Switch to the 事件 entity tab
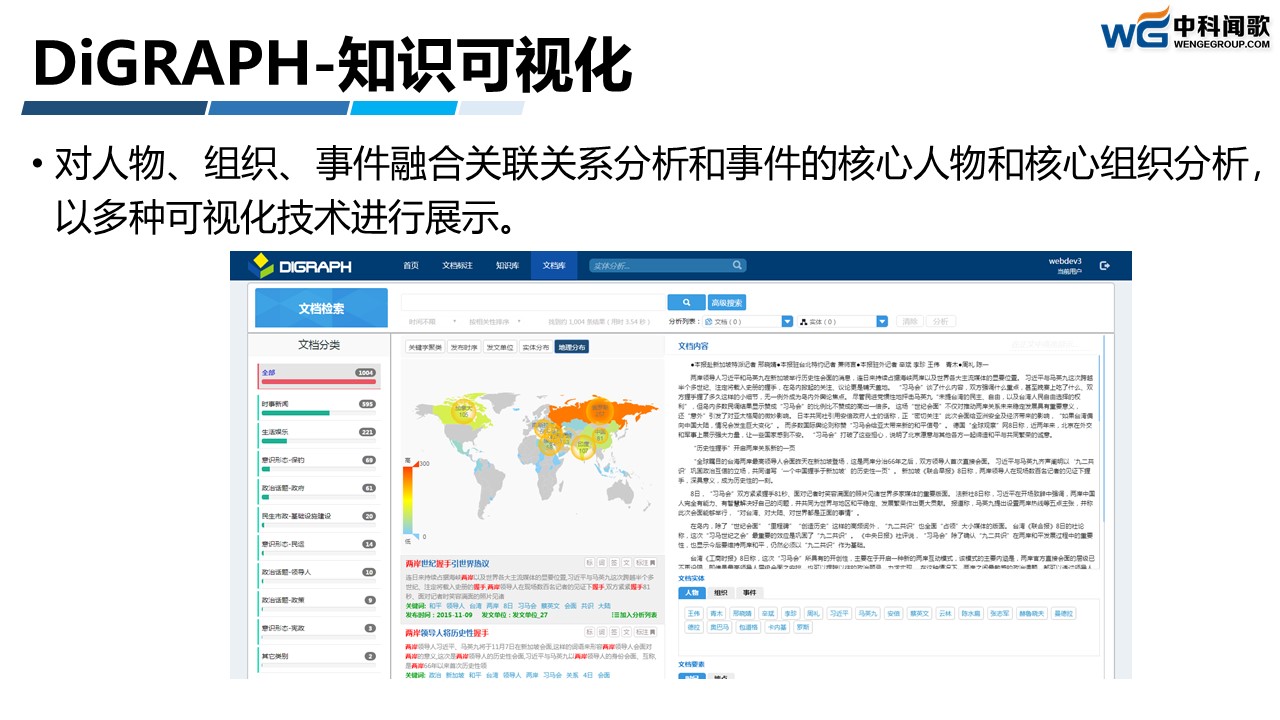The image size is (1280, 720). [749, 593]
